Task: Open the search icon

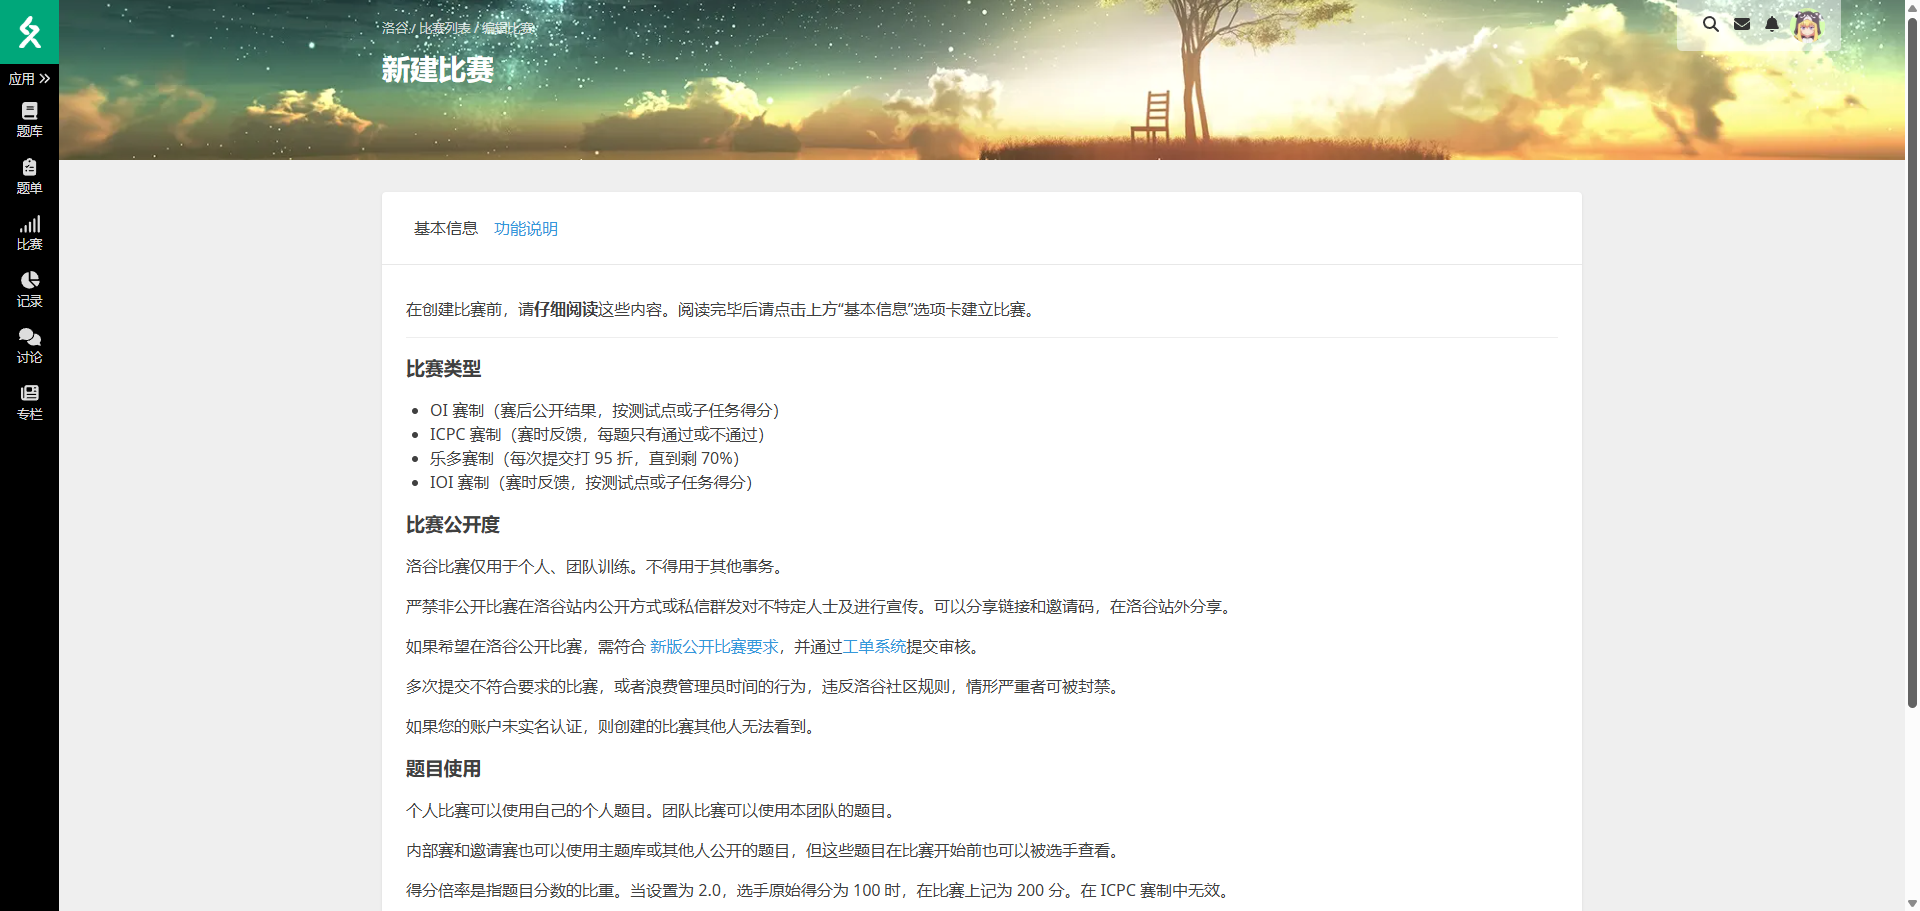Action: click(x=1710, y=24)
